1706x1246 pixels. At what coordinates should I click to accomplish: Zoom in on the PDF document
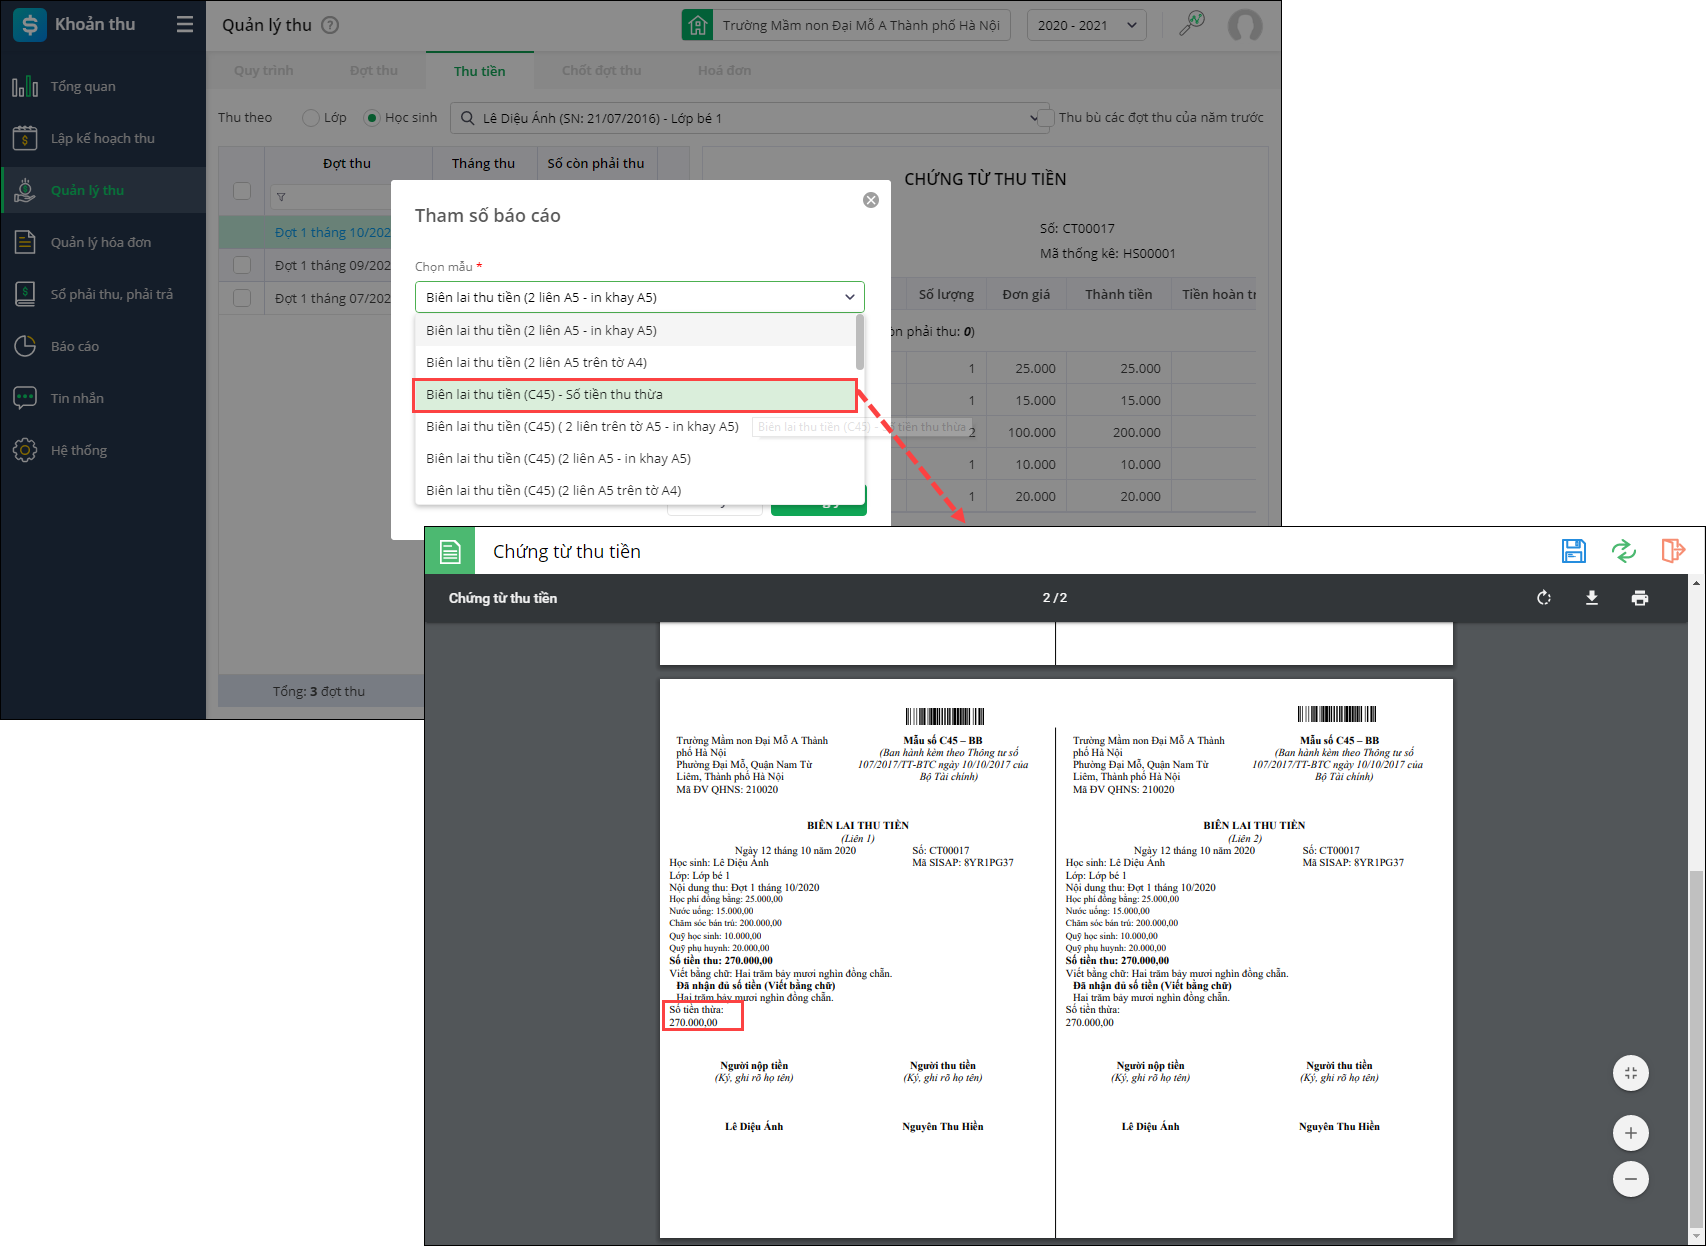click(1631, 1133)
